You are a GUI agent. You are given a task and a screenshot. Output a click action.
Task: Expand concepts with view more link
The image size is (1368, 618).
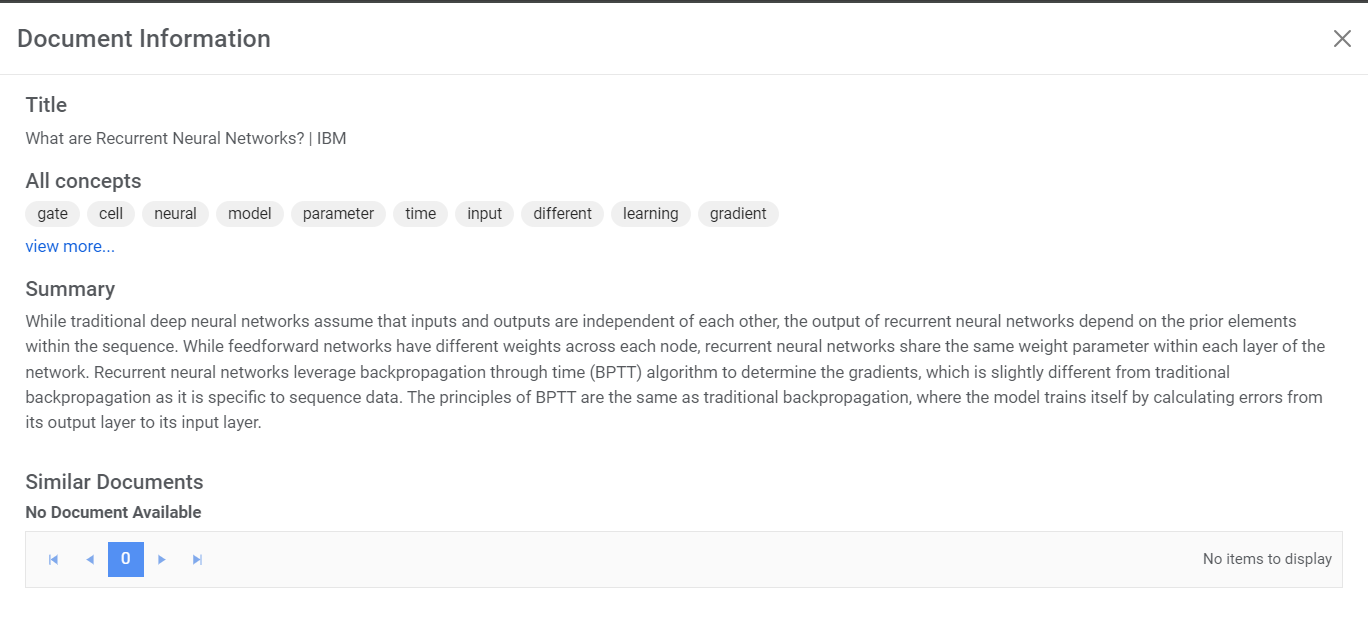[x=70, y=246]
